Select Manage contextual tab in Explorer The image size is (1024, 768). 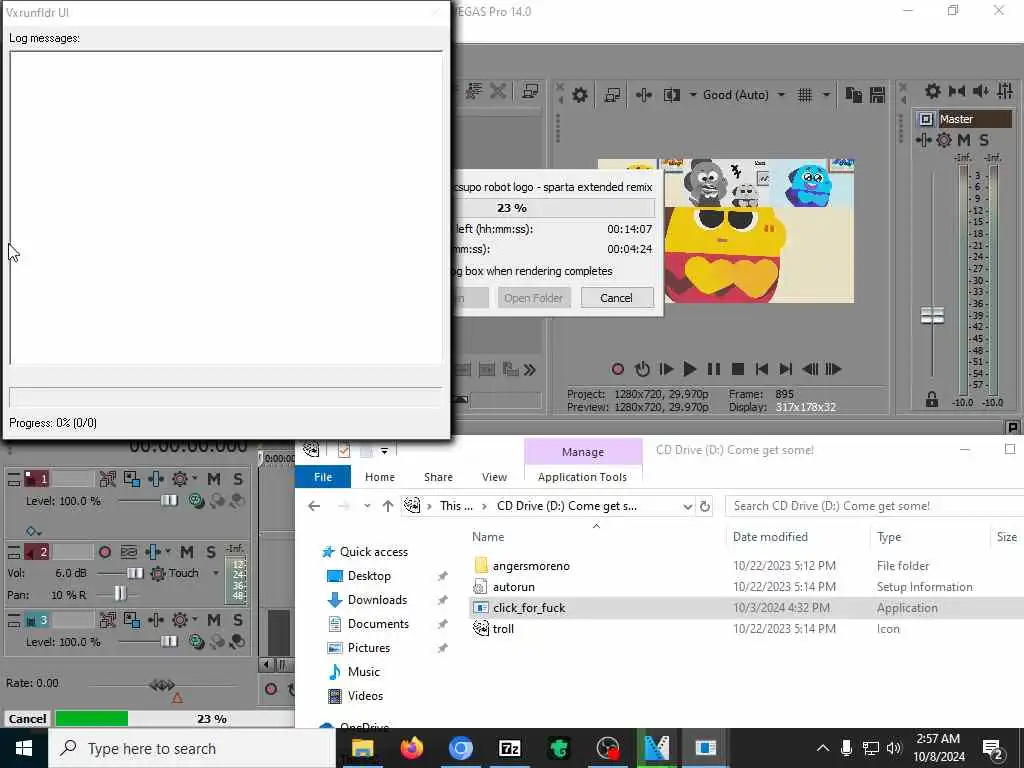[583, 452]
